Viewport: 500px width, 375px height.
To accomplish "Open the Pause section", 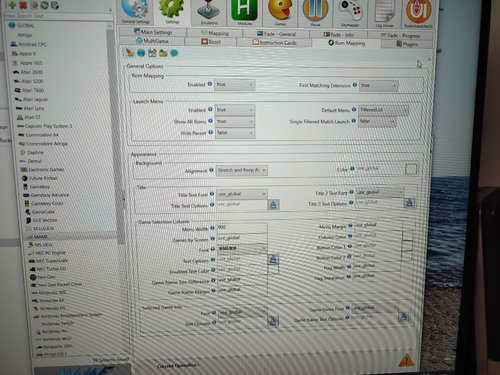I will (315, 13).
